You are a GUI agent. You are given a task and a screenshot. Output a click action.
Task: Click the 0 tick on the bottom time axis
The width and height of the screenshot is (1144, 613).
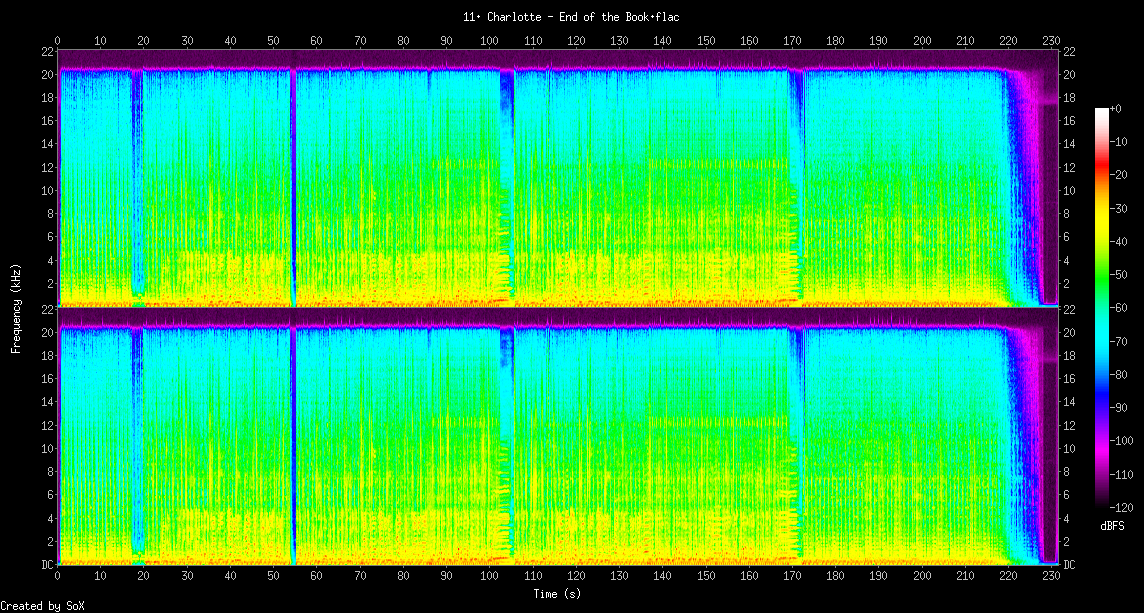click(x=58, y=577)
